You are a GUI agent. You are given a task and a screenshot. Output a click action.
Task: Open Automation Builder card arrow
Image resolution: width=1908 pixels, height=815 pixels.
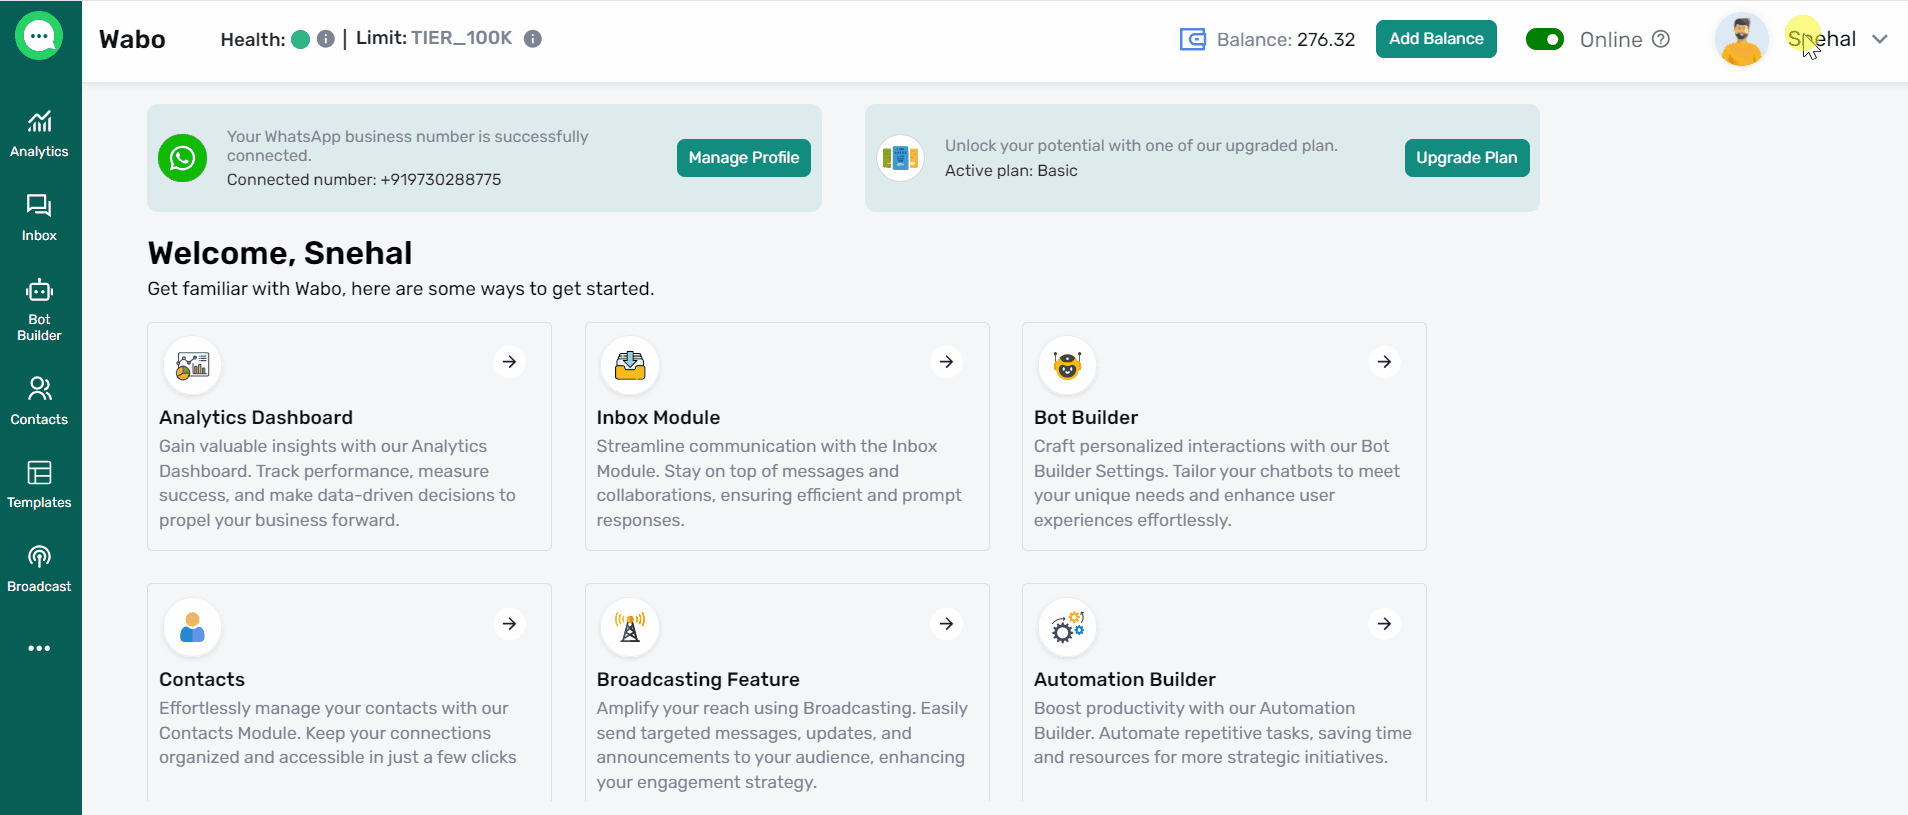point(1384,624)
